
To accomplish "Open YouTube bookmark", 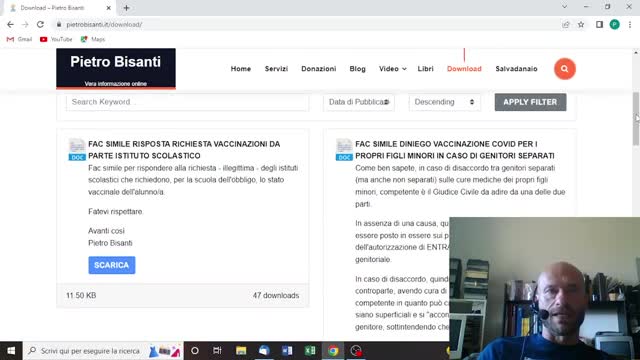I will tap(56, 39).
